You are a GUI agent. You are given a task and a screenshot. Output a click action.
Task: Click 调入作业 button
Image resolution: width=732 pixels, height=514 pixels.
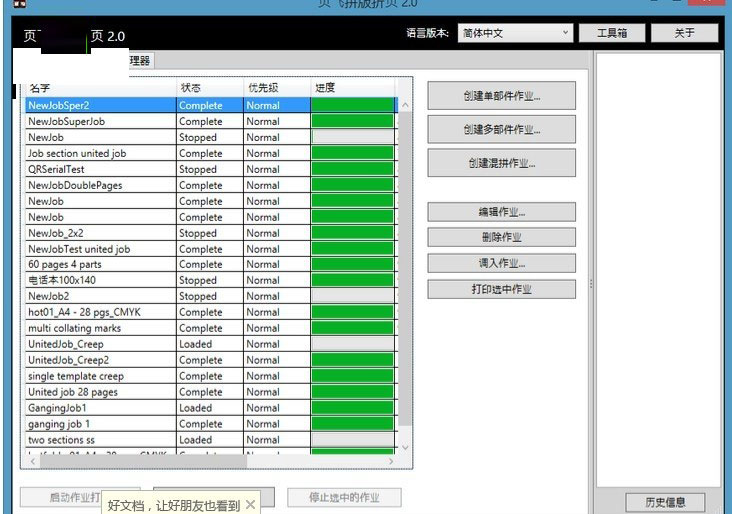coord(501,263)
